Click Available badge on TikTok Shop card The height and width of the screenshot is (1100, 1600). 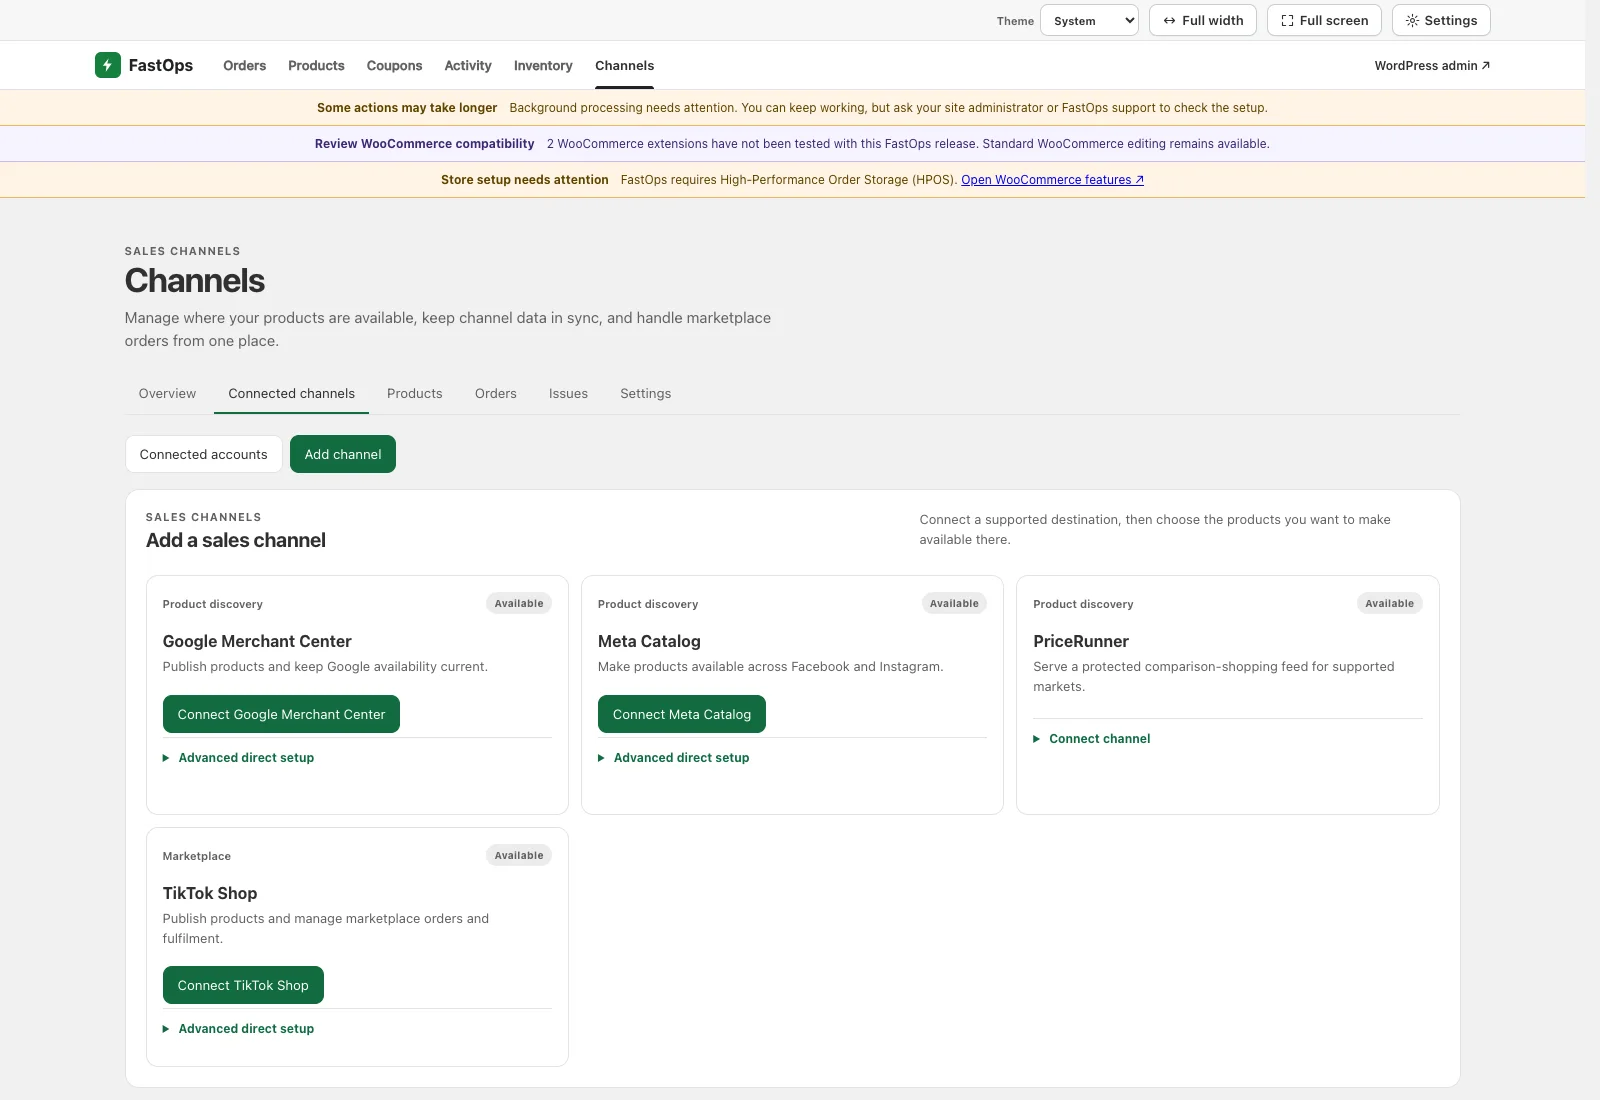(x=519, y=855)
